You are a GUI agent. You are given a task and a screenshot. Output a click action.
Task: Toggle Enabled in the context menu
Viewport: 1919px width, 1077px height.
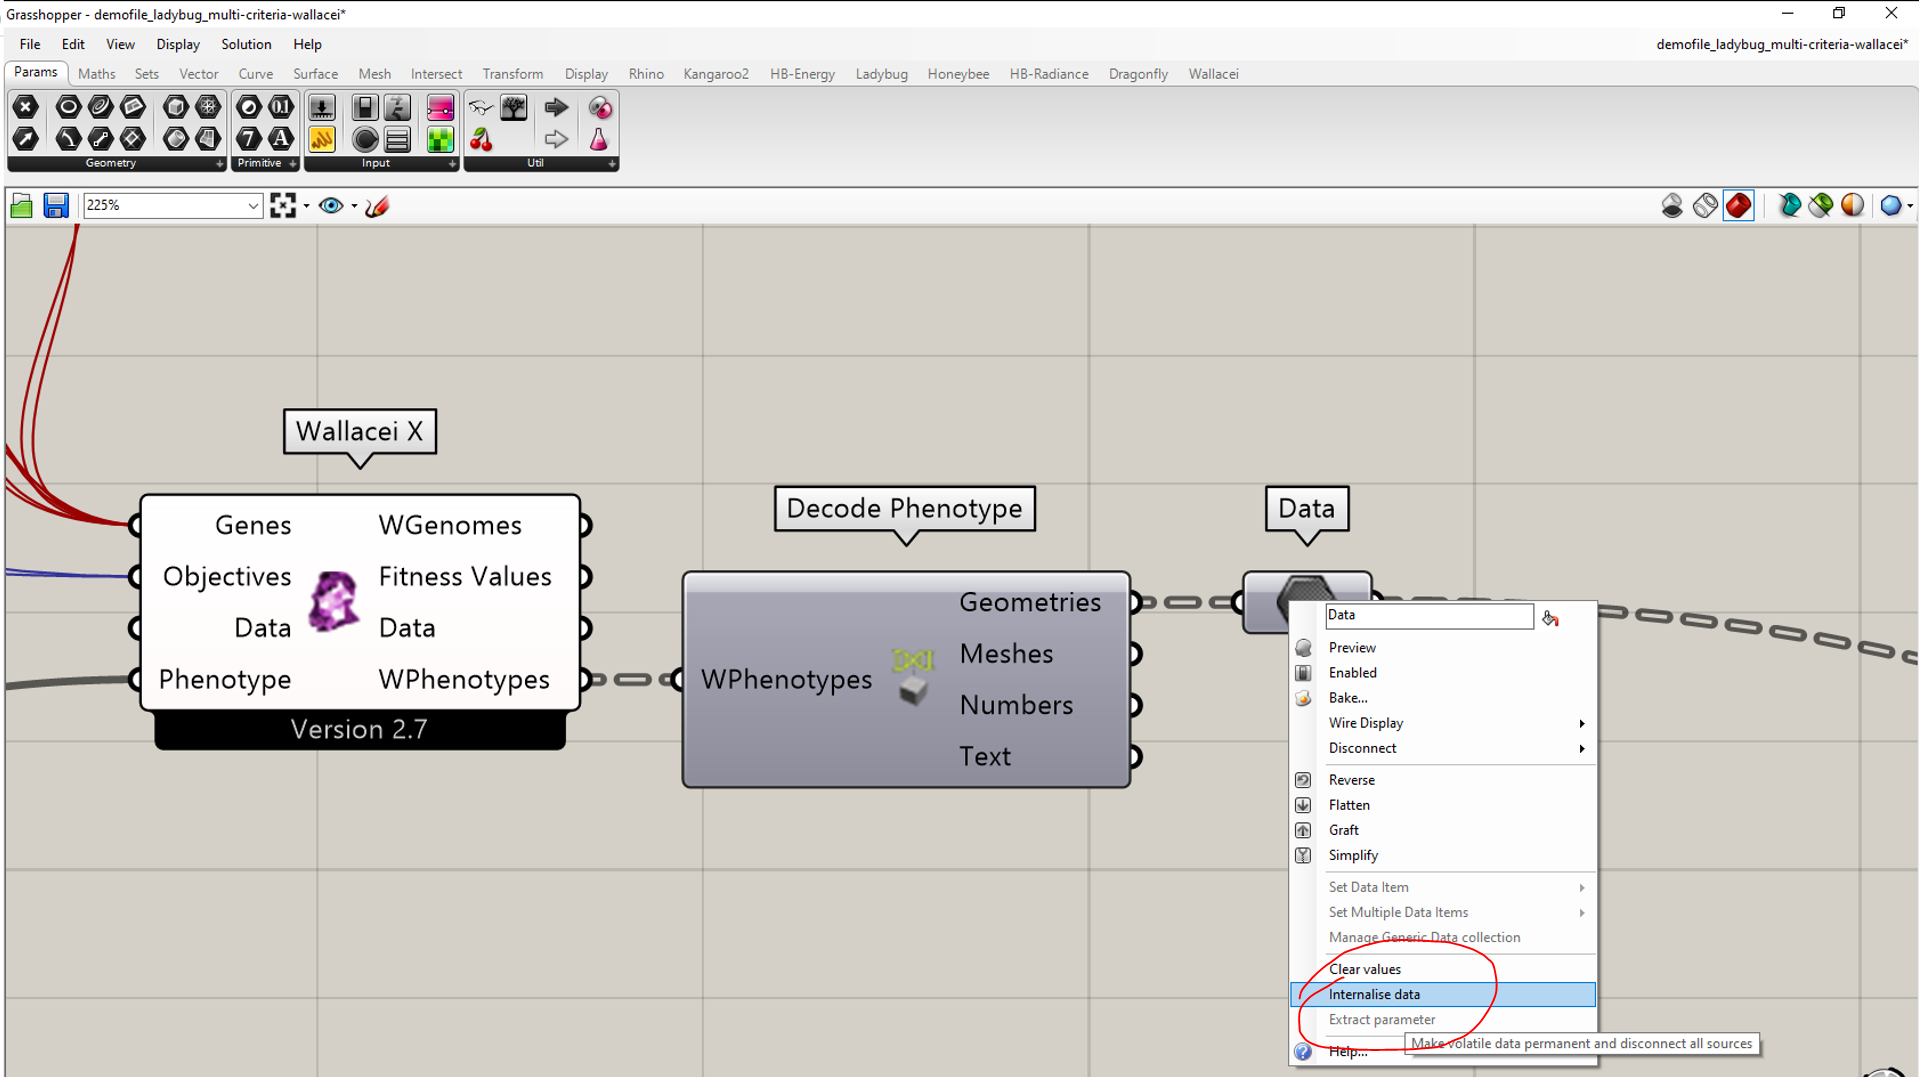[1352, 672]
